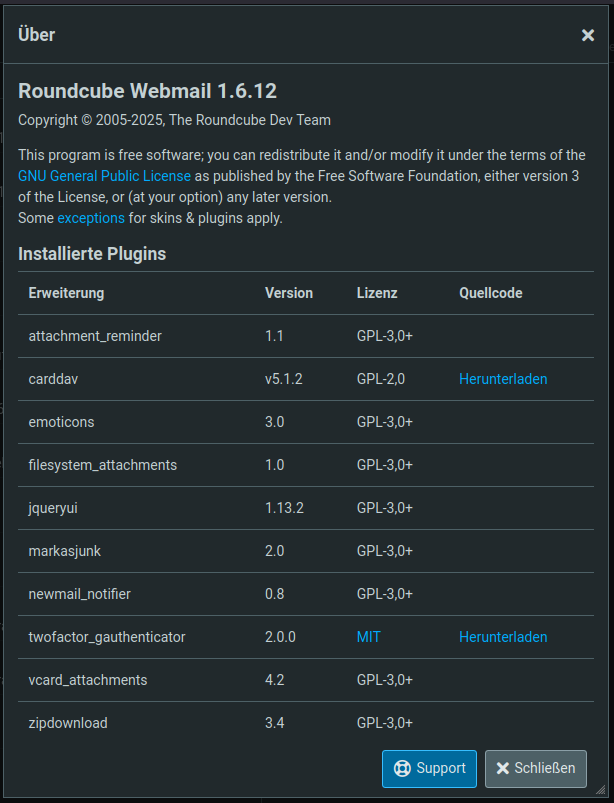Close the Über dialog with the X icon
614x803 pixels.
(588, 35)
